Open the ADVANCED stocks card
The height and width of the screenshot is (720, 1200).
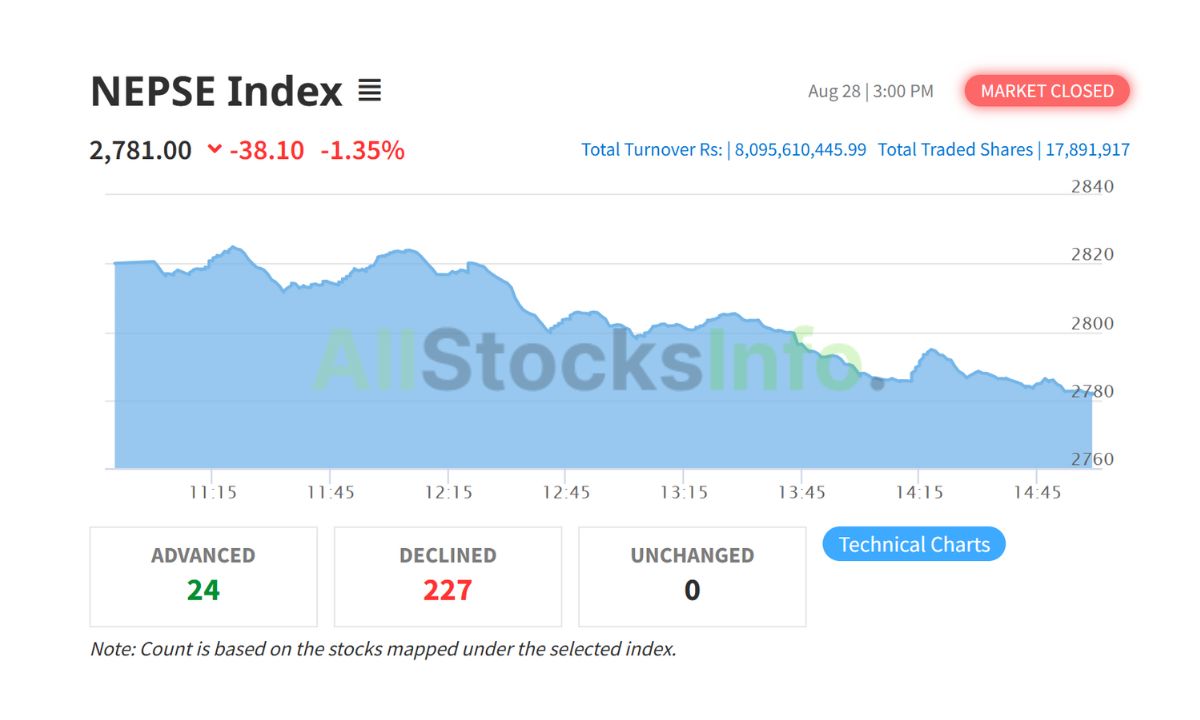[x=203, y=576]
